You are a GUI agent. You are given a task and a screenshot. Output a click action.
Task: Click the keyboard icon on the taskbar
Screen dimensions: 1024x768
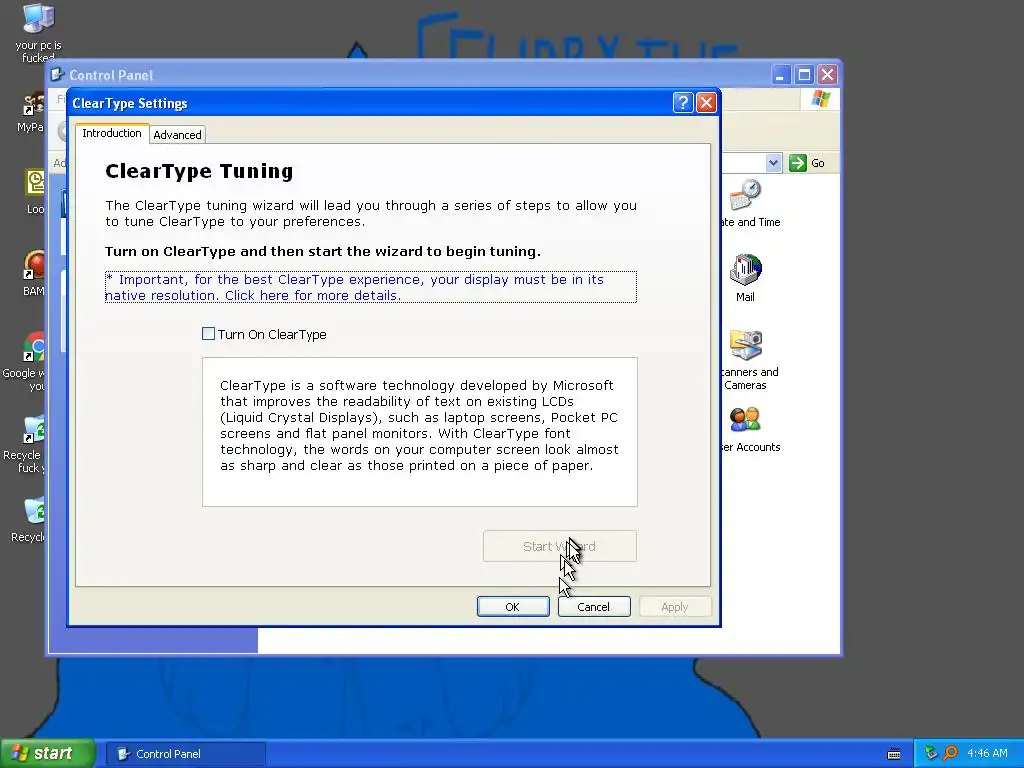[894, 754]
